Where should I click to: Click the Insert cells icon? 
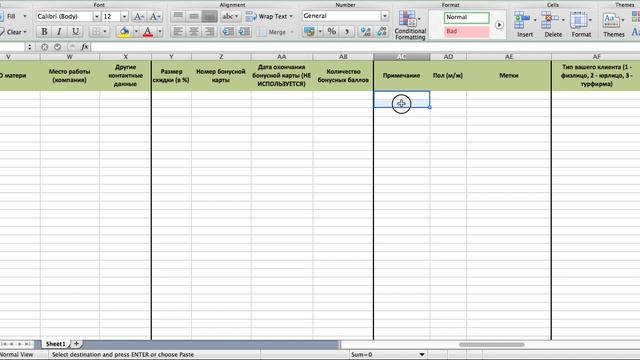522,20
